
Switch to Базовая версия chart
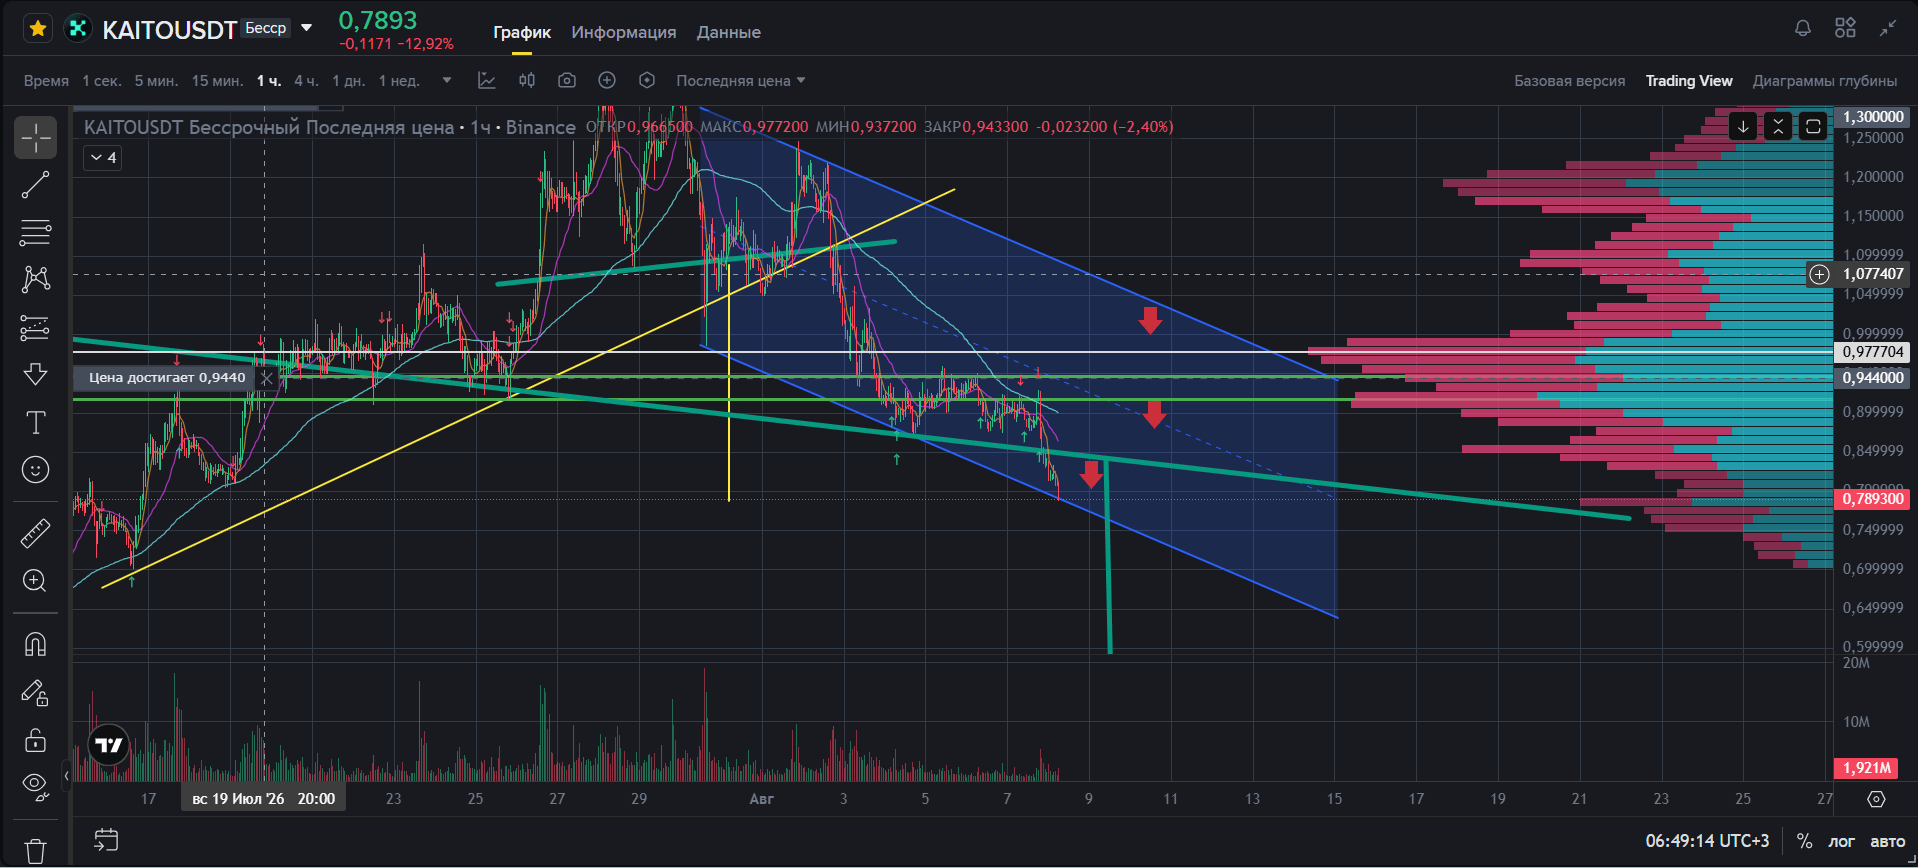[1570, 81]
